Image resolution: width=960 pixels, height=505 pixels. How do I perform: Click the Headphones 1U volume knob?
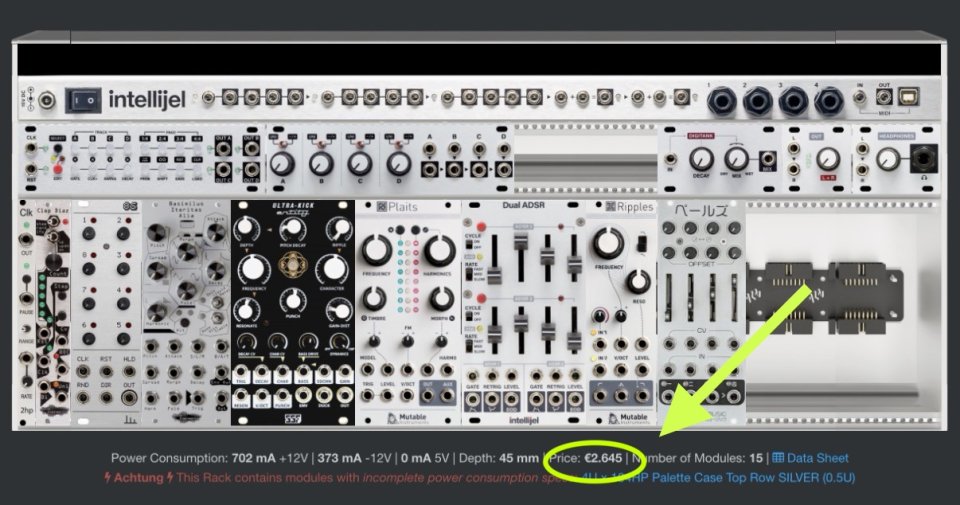(888, 160)
